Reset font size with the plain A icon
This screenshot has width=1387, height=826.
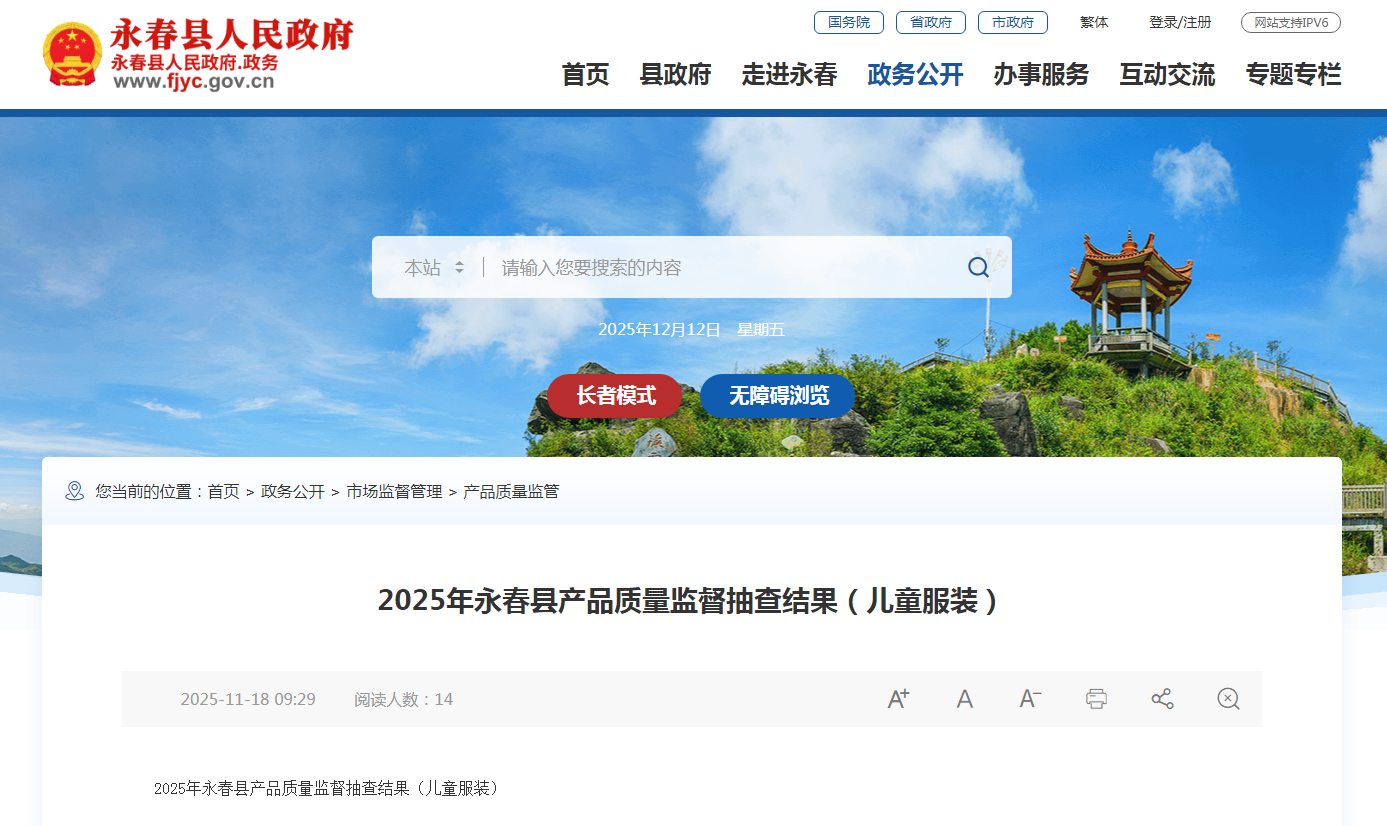(964, 699)
